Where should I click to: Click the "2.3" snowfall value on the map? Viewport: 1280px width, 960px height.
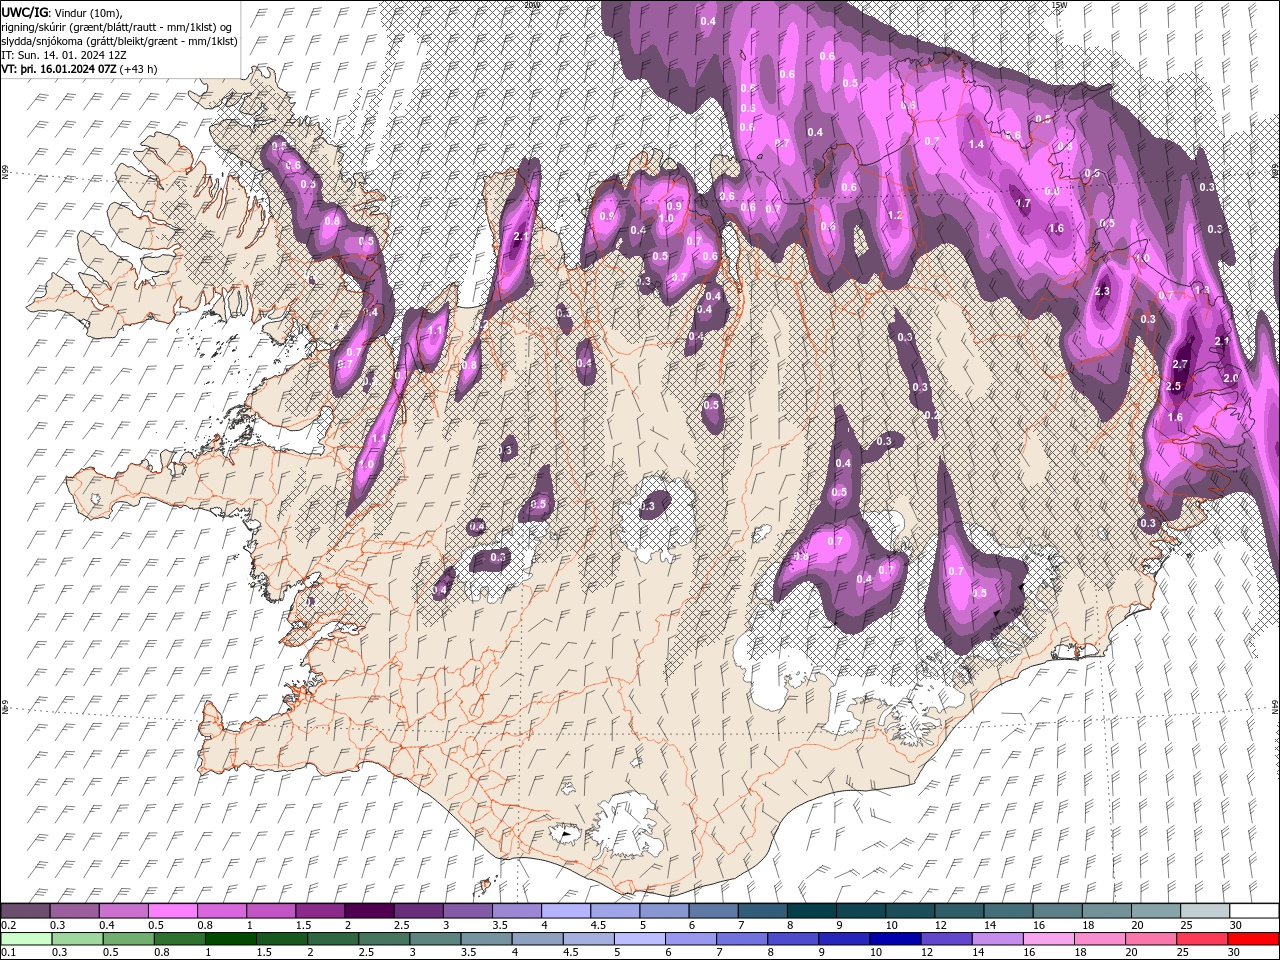1103,292
